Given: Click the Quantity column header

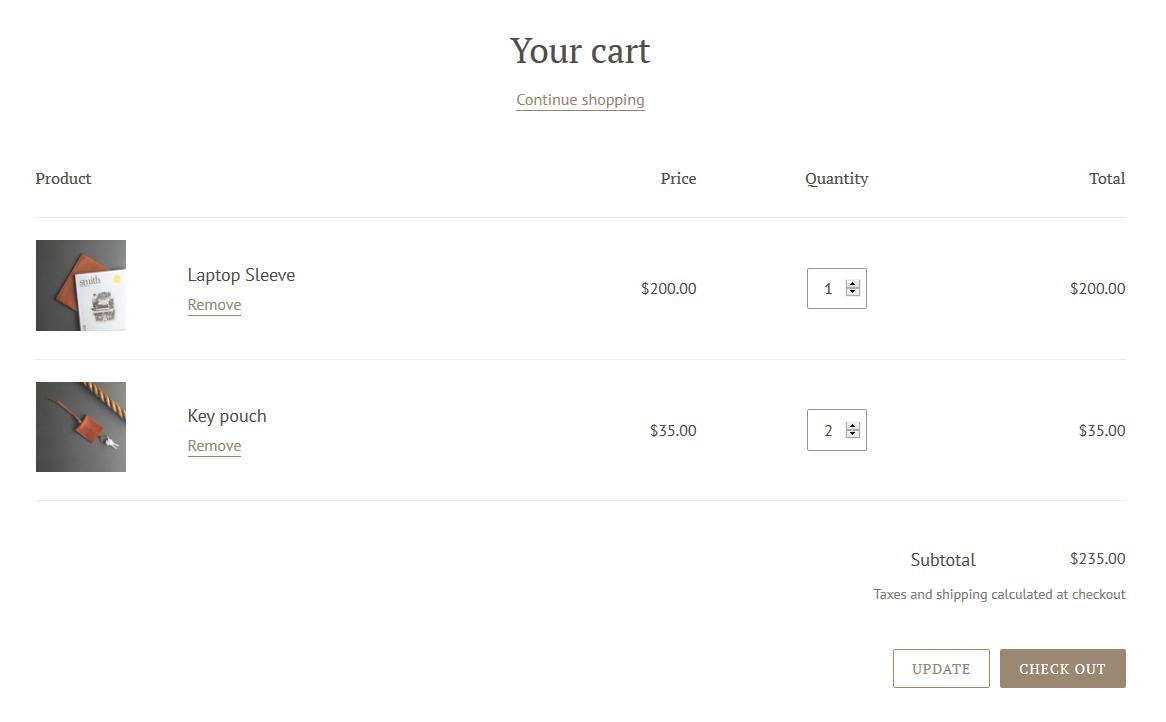Looking at the screenshot, I should 837,178.
